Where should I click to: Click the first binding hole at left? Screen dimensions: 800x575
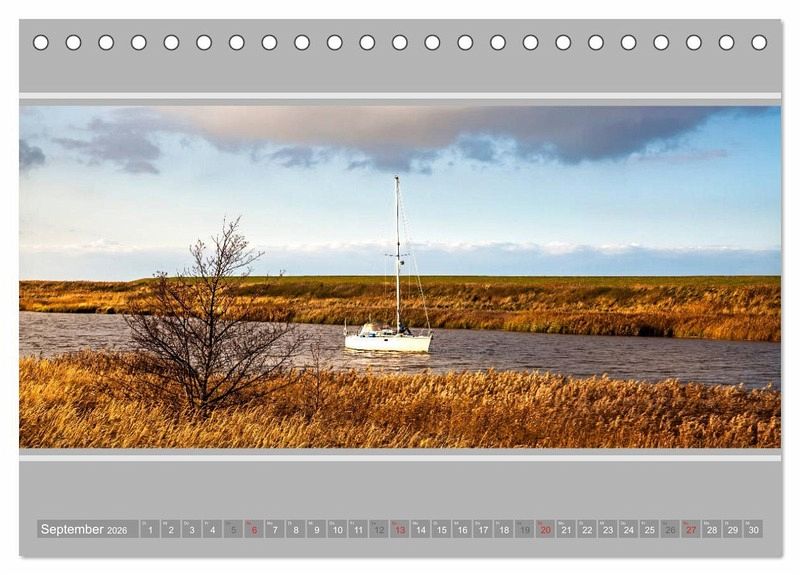(x=41, y=42)
